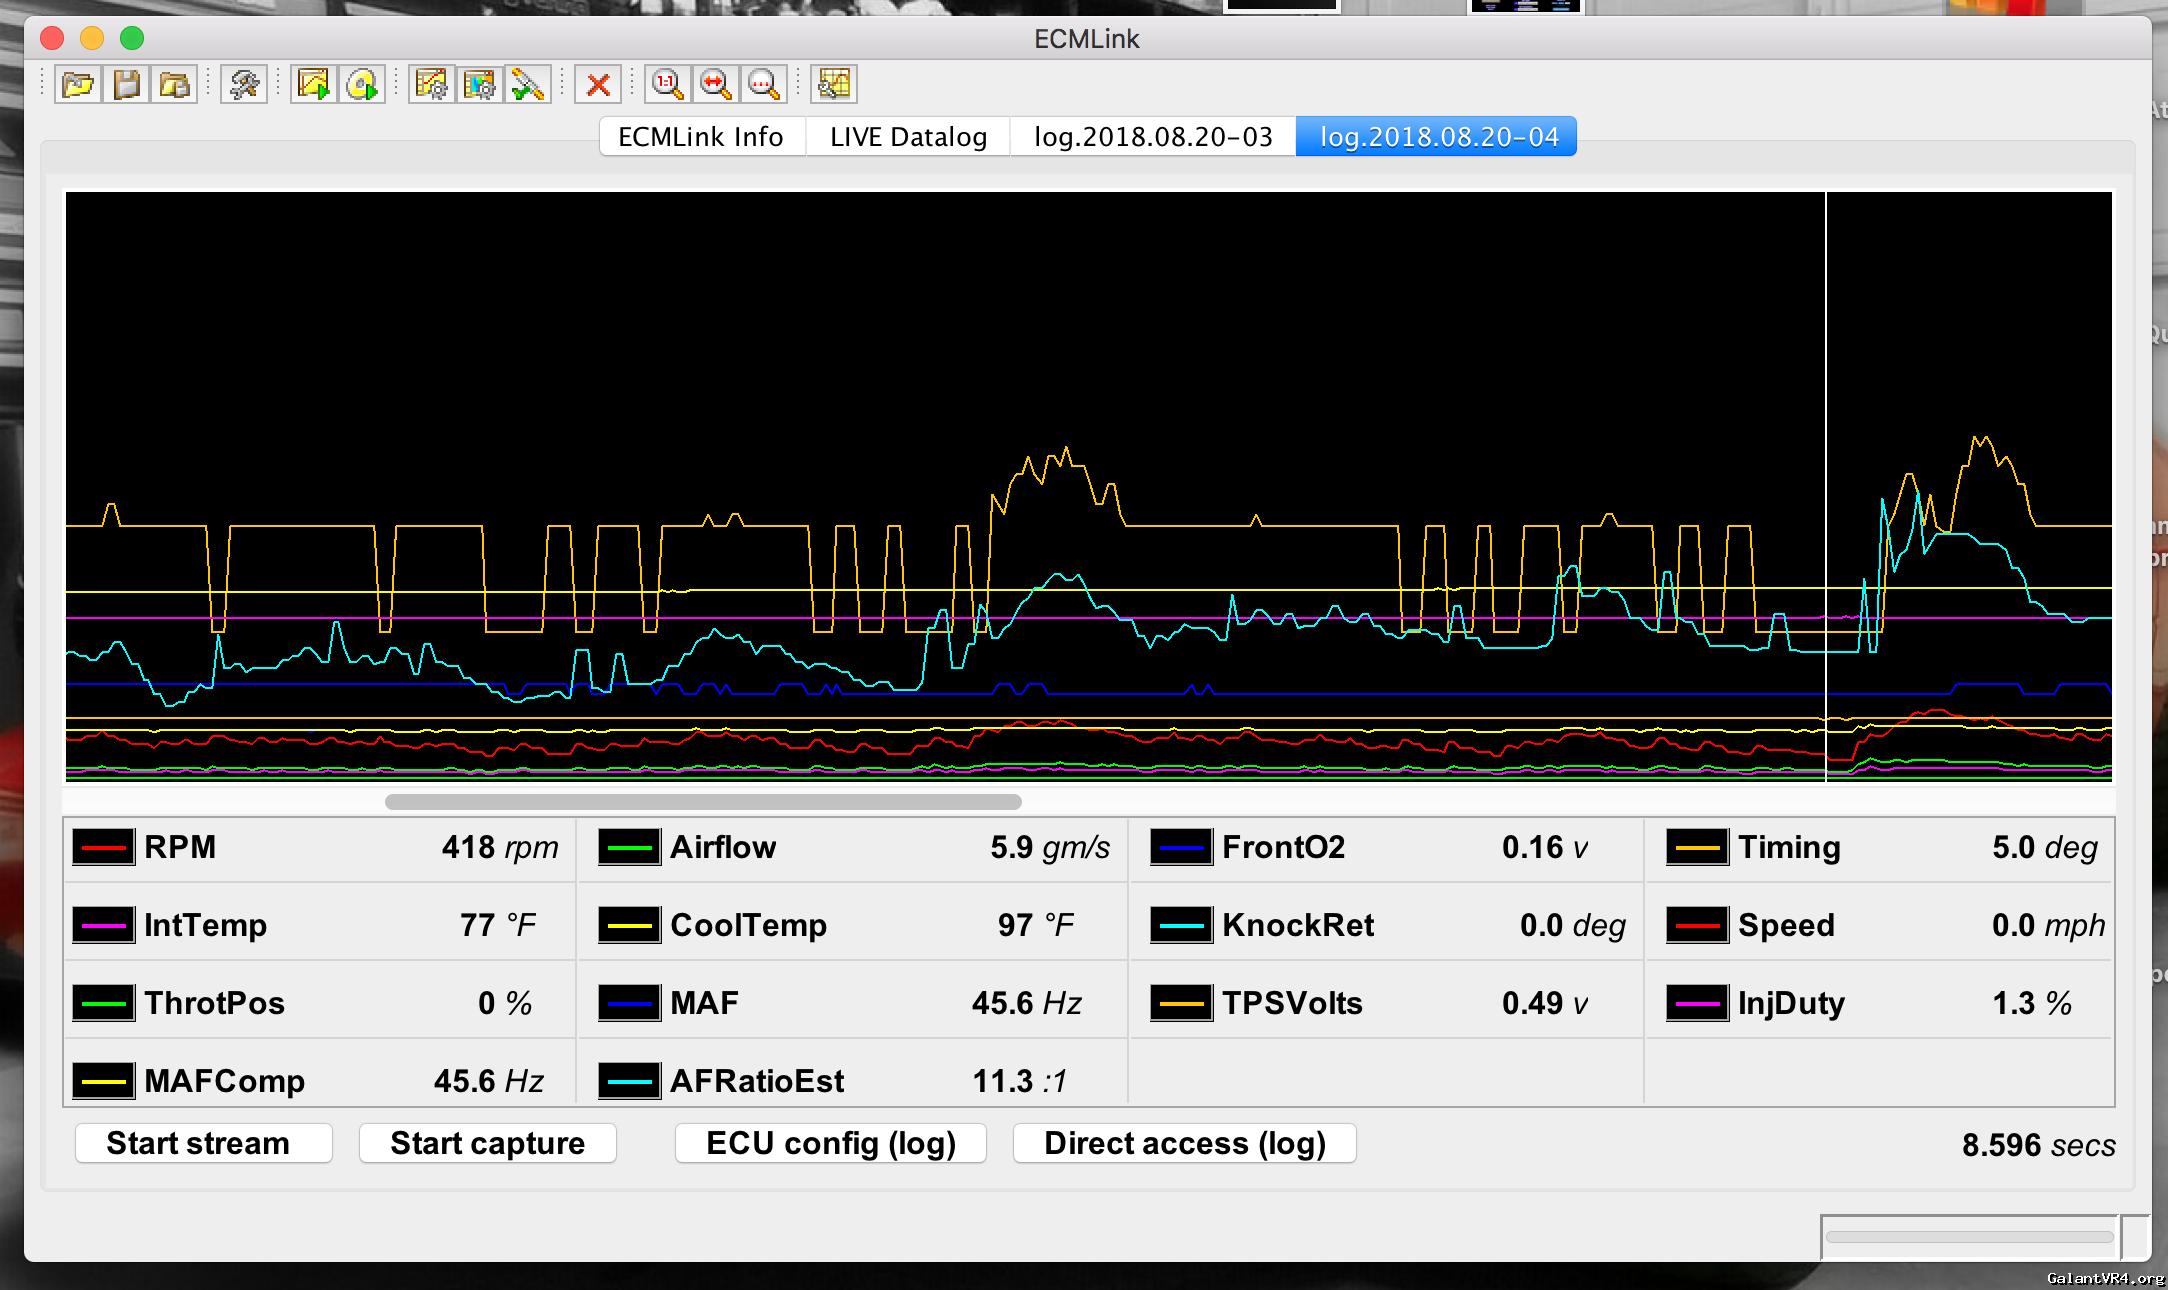The image size is (2168, 1290).
Task: Click the graph's horizontal scrollbar thumb
Action: tap(703, 802)
